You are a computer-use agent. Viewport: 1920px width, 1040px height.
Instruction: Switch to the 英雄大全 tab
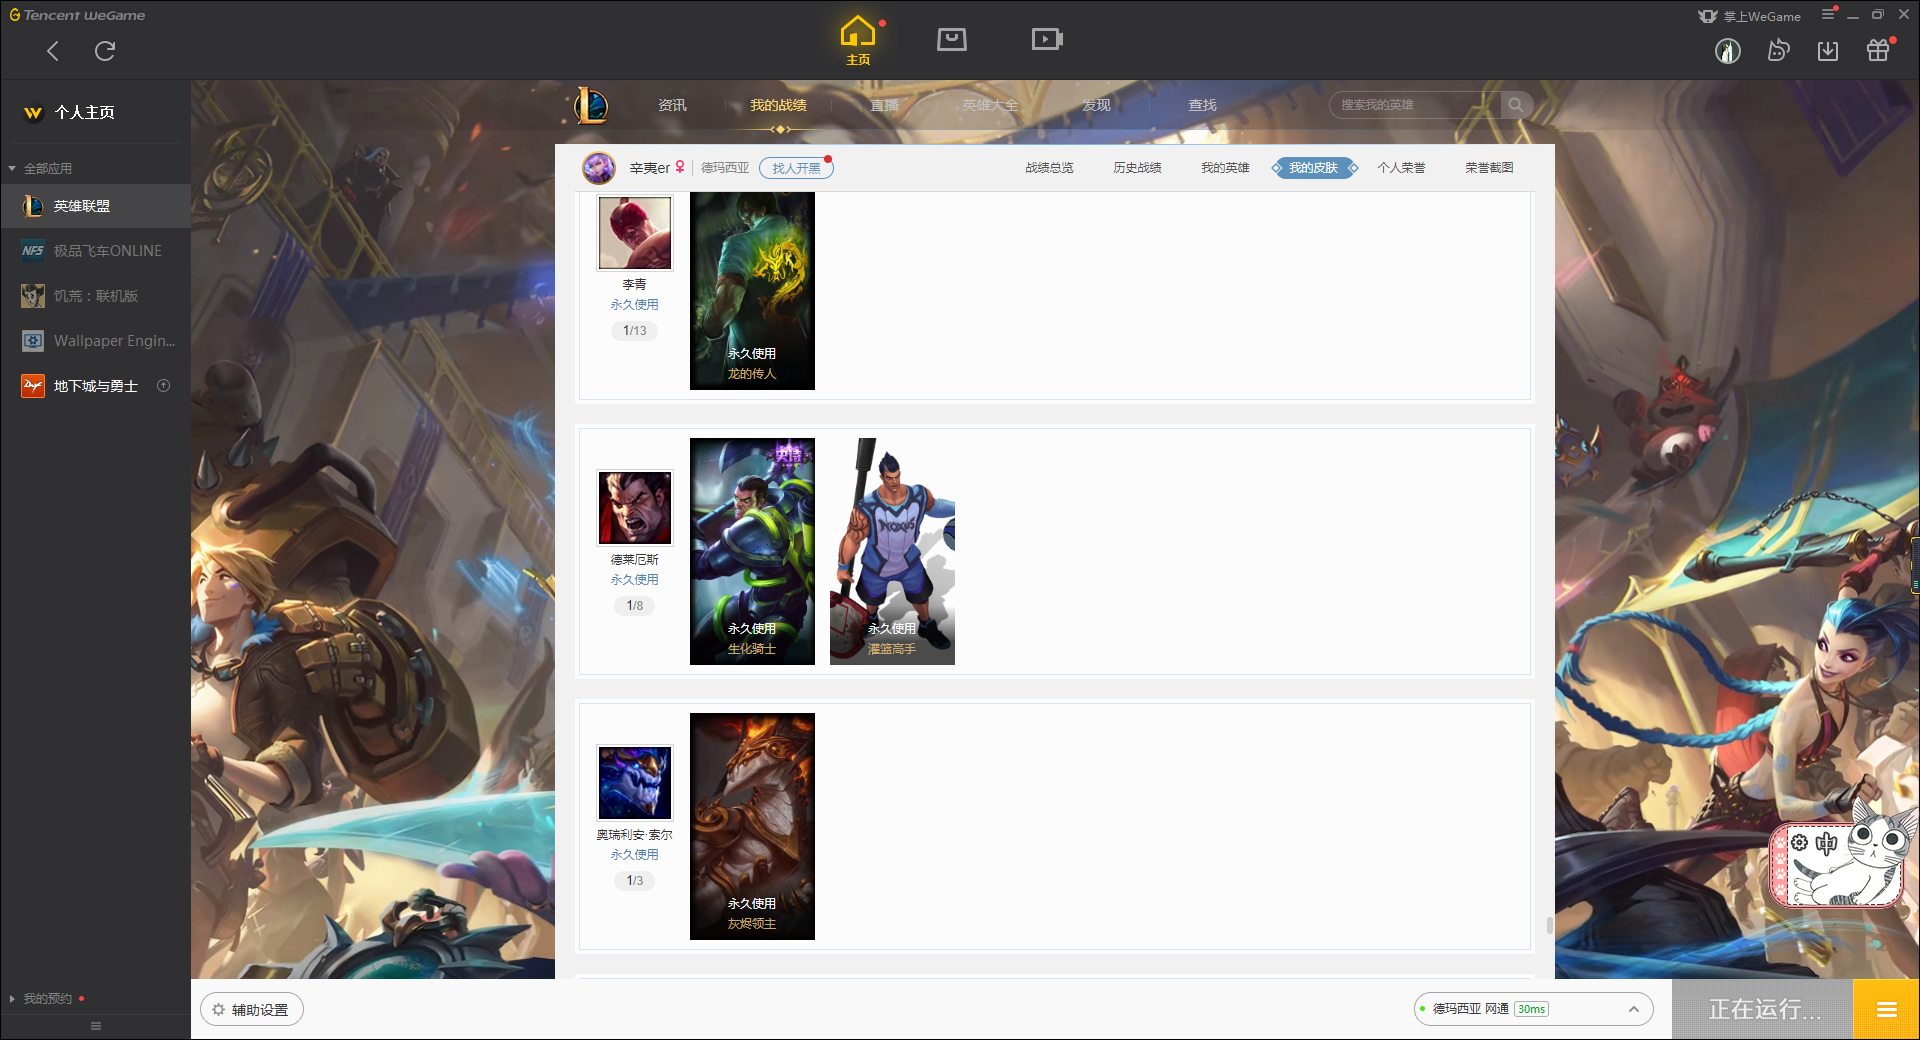(990, 105)
